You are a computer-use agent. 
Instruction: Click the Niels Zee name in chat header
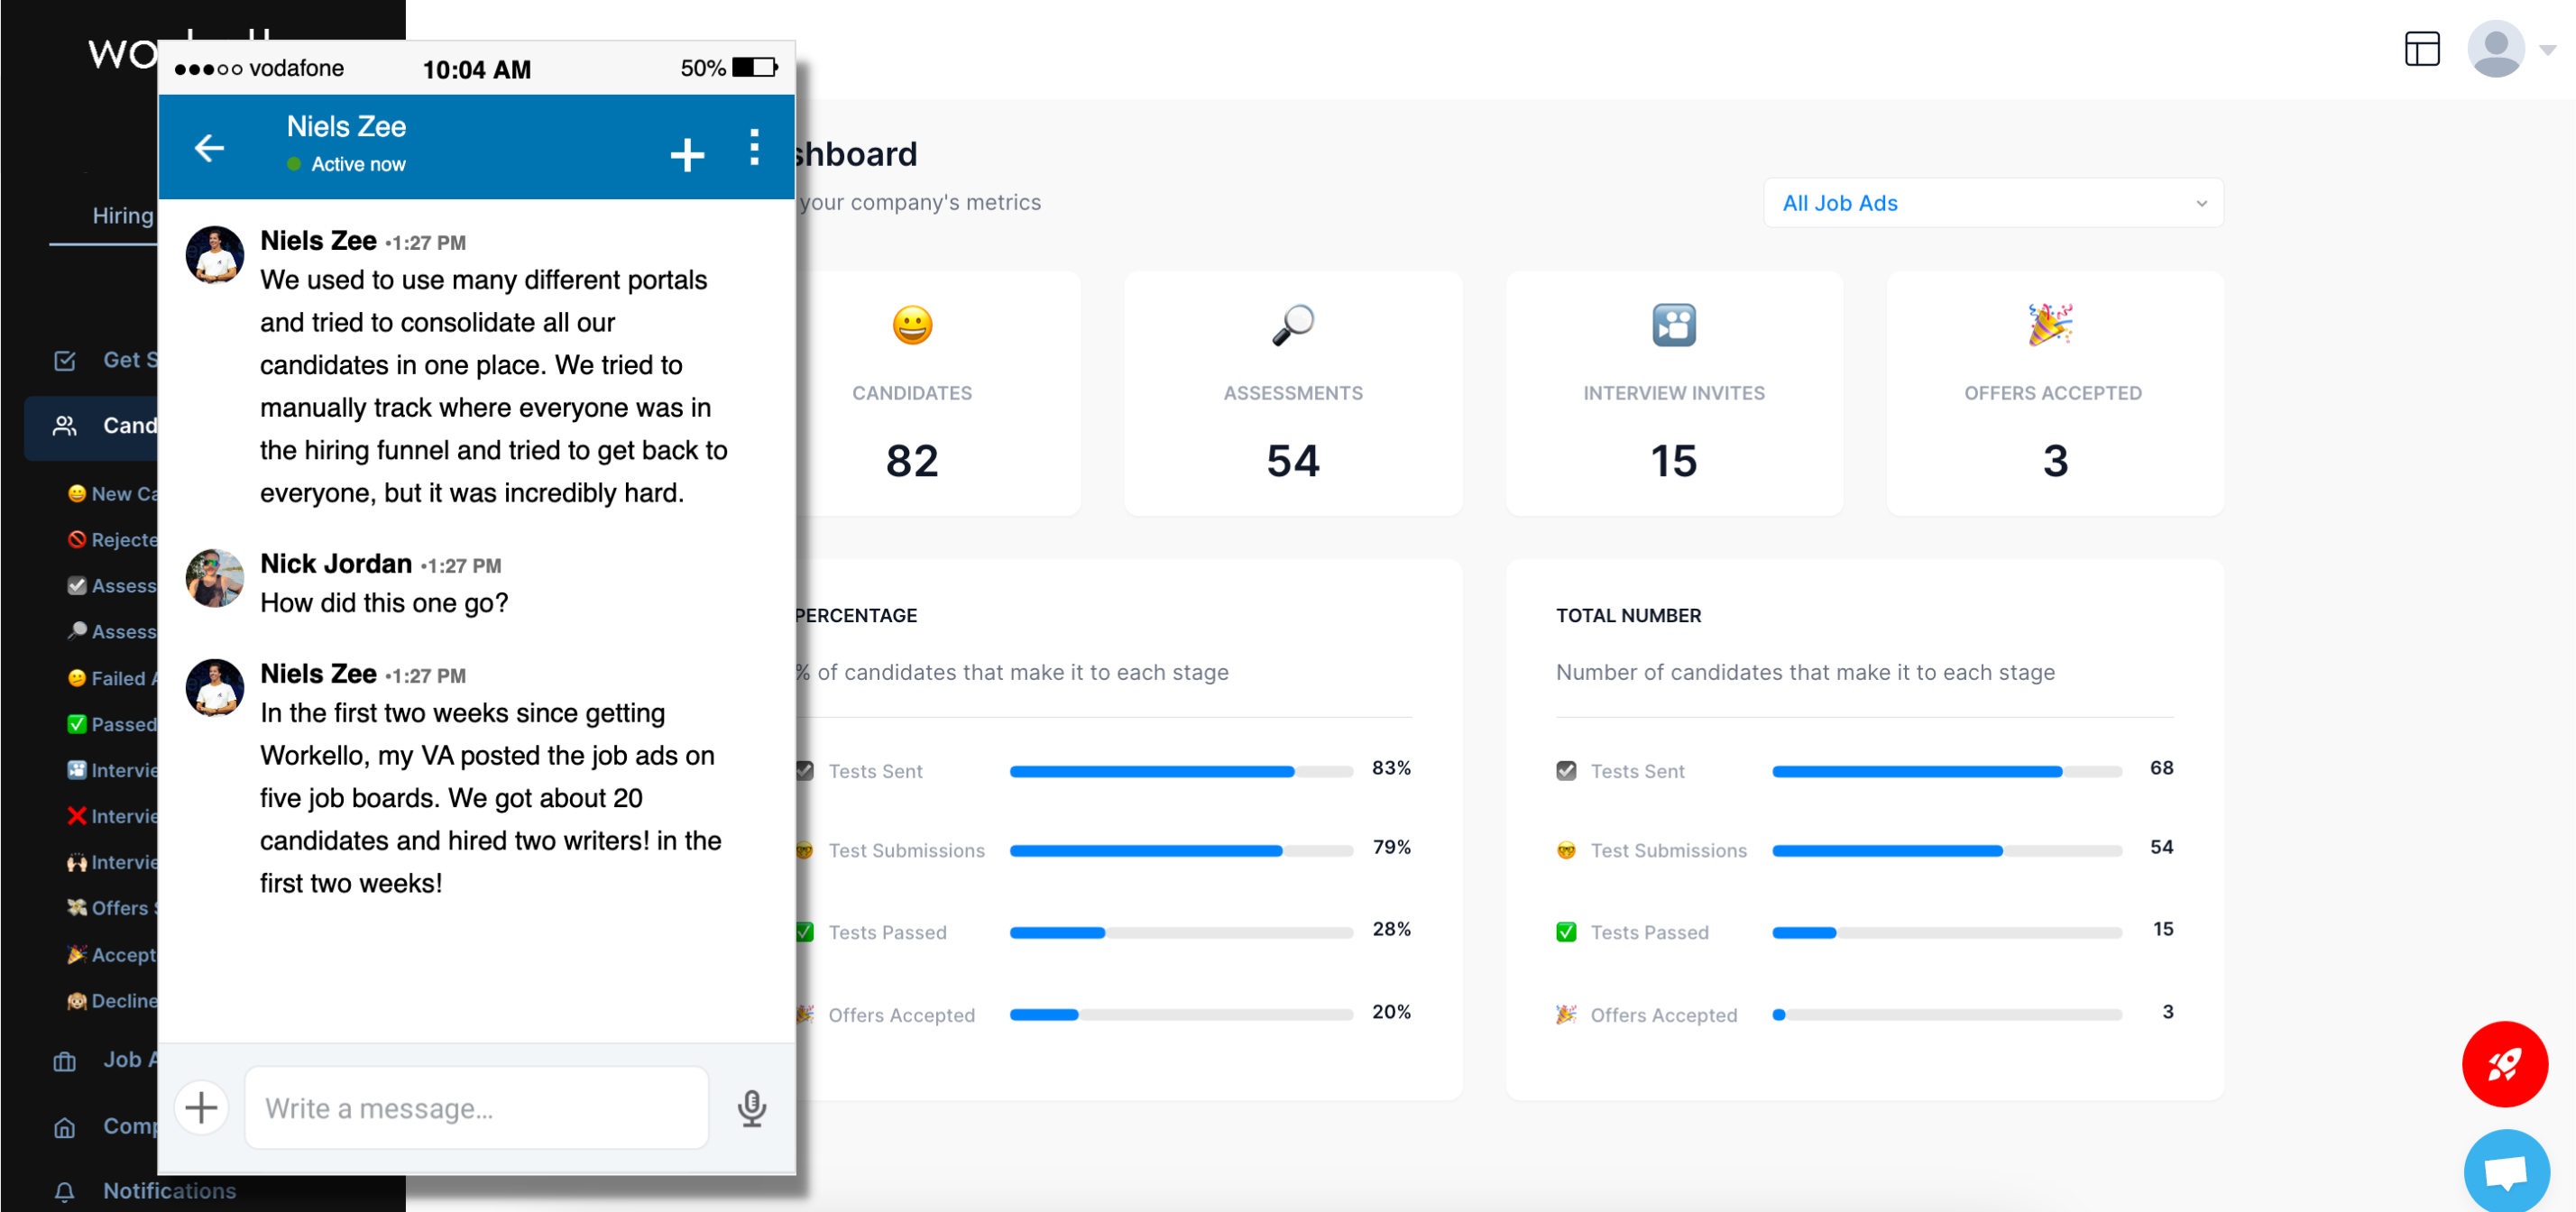(346, 127)
